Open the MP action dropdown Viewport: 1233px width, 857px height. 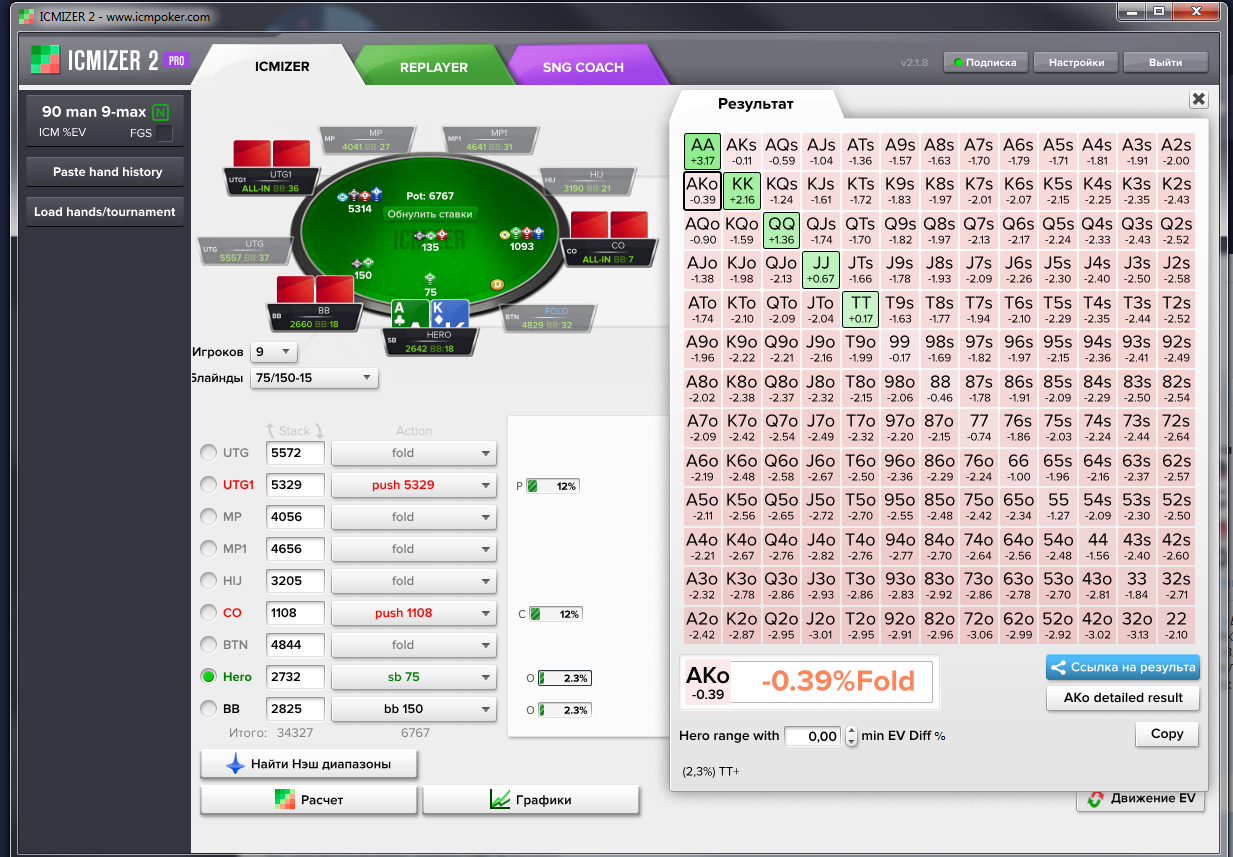coord(414,517)
